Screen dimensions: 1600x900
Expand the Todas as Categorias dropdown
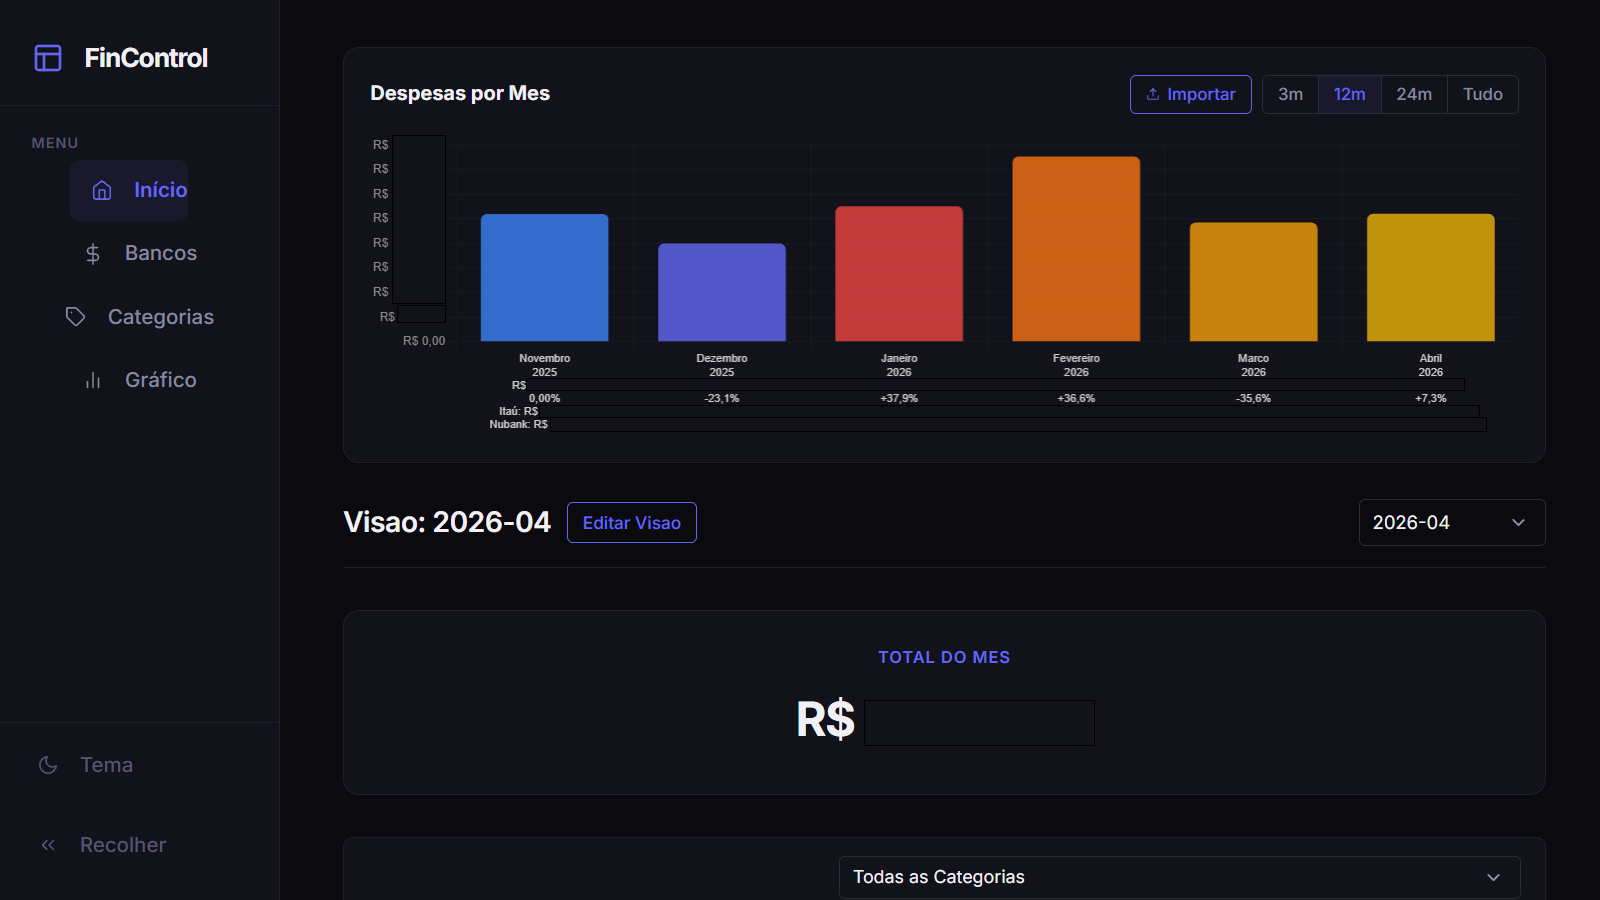coord(1180,877)
